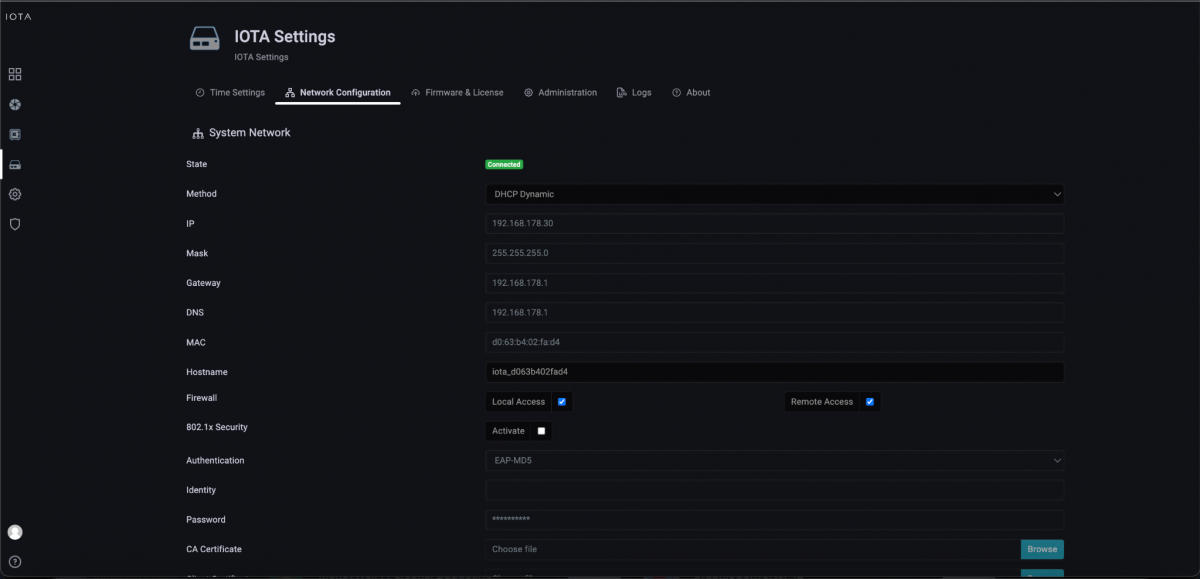
Task: Open the dashboards grid icon in sidebar
Action: coord(15,74)
